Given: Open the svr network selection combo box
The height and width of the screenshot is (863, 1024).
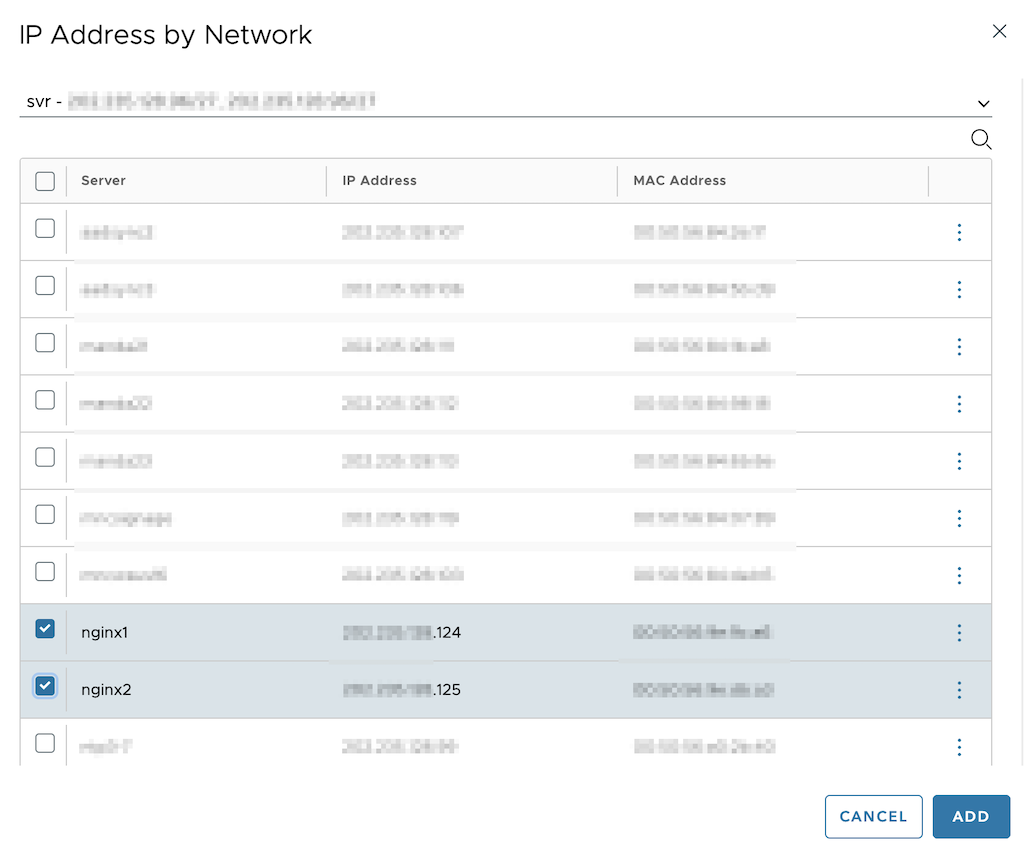Looking at the screenshot, I should [505, 101].
